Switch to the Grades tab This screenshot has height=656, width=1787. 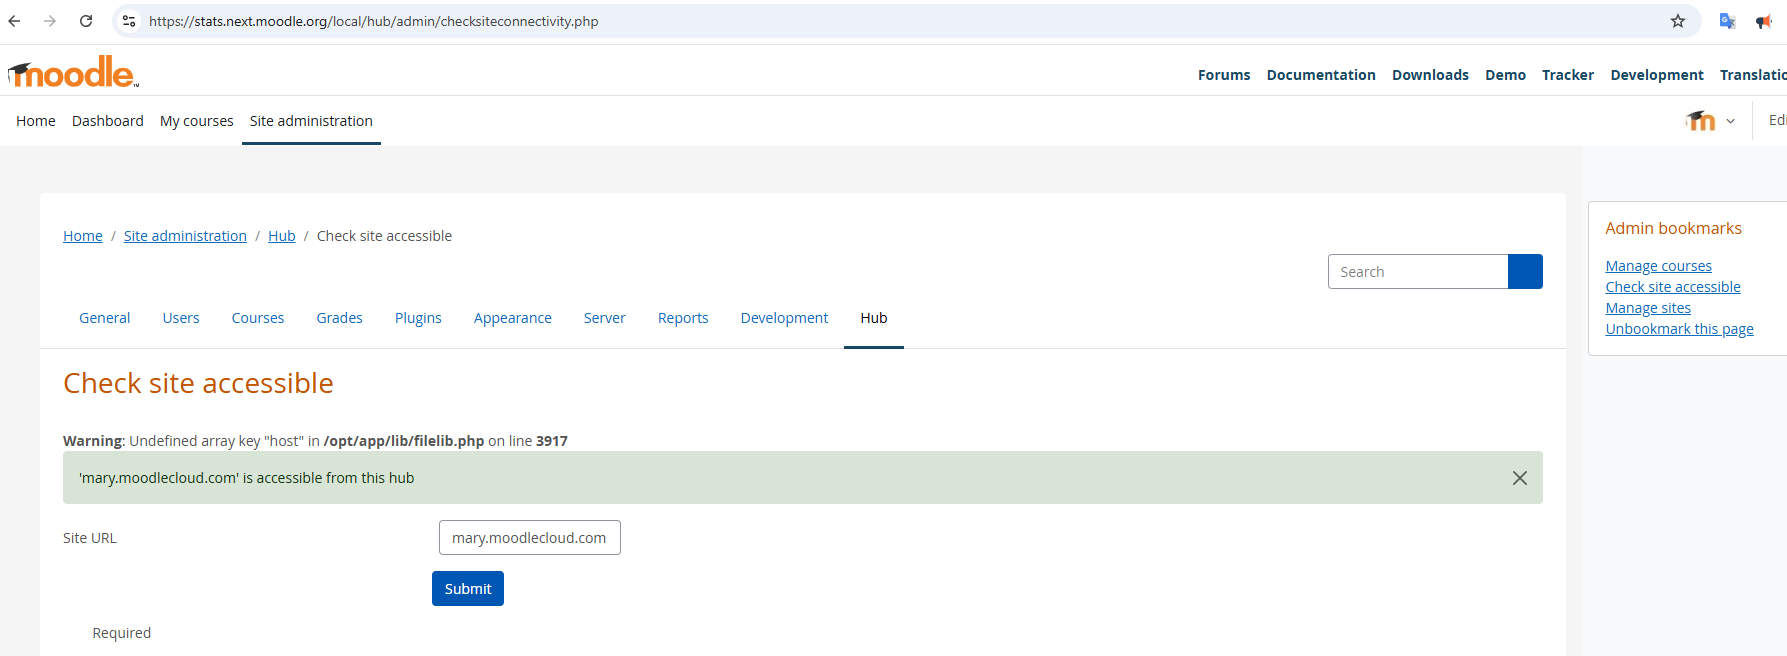[x=340, y=318]
